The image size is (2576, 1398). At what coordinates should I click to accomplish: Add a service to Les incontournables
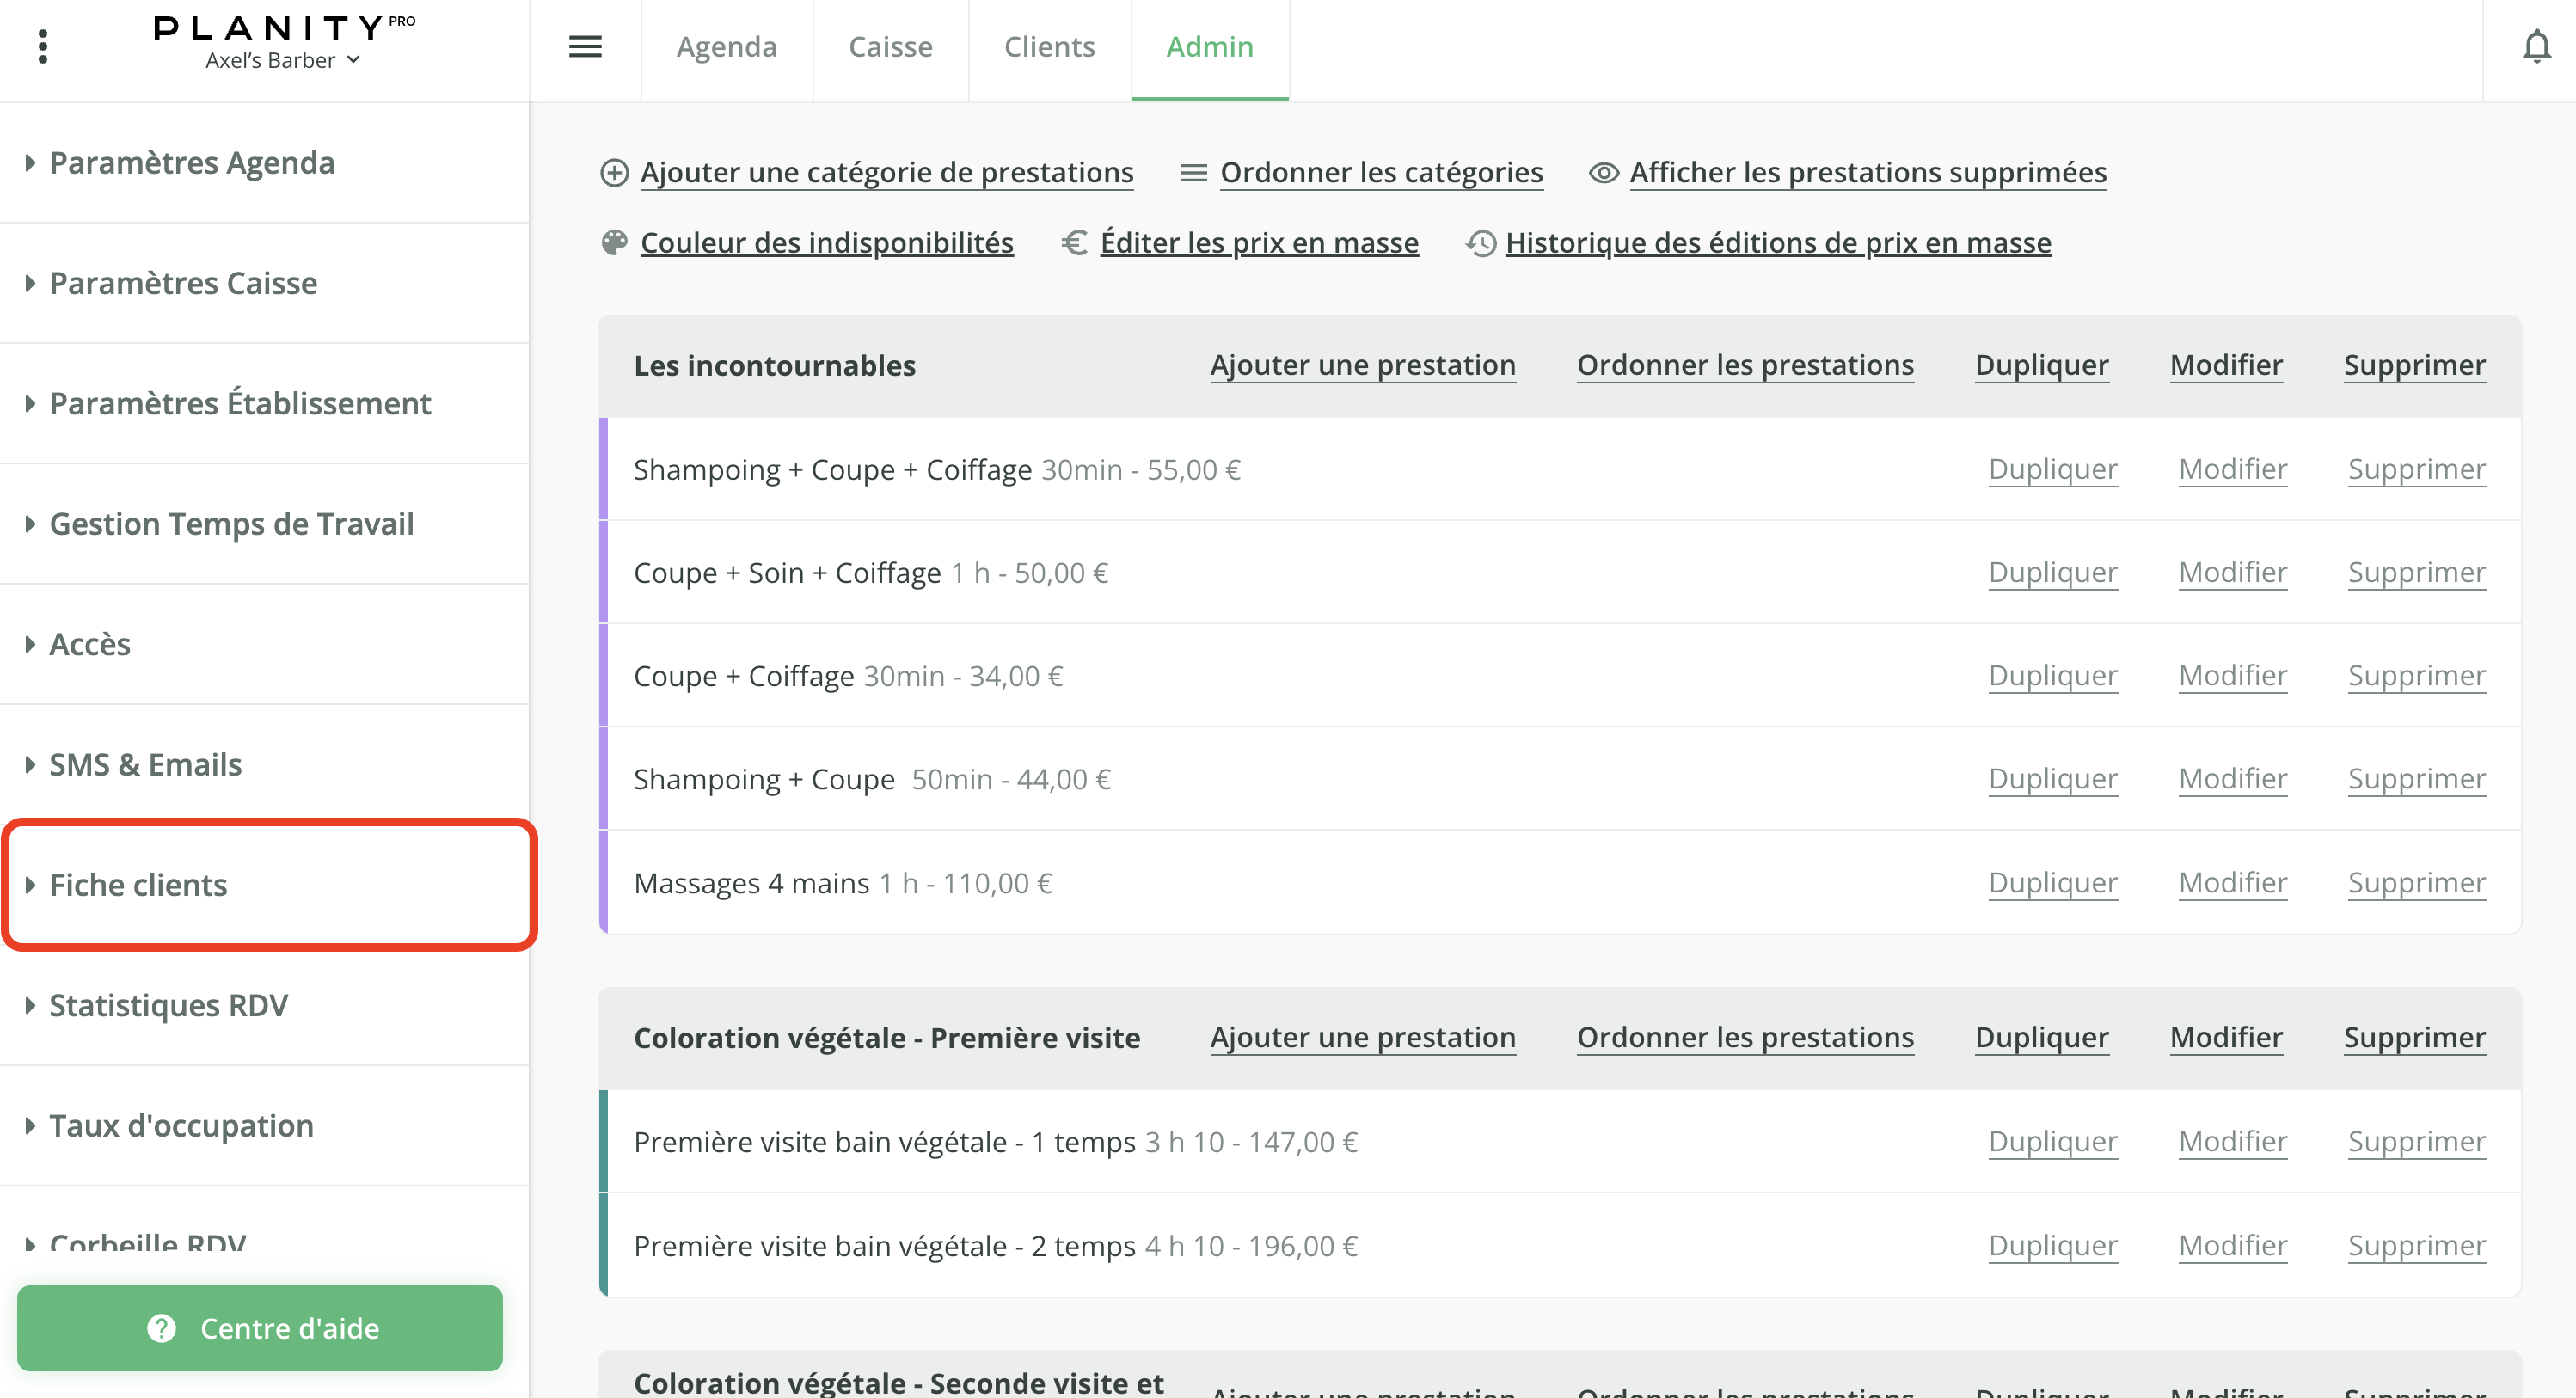click(x=1362, y=365)
